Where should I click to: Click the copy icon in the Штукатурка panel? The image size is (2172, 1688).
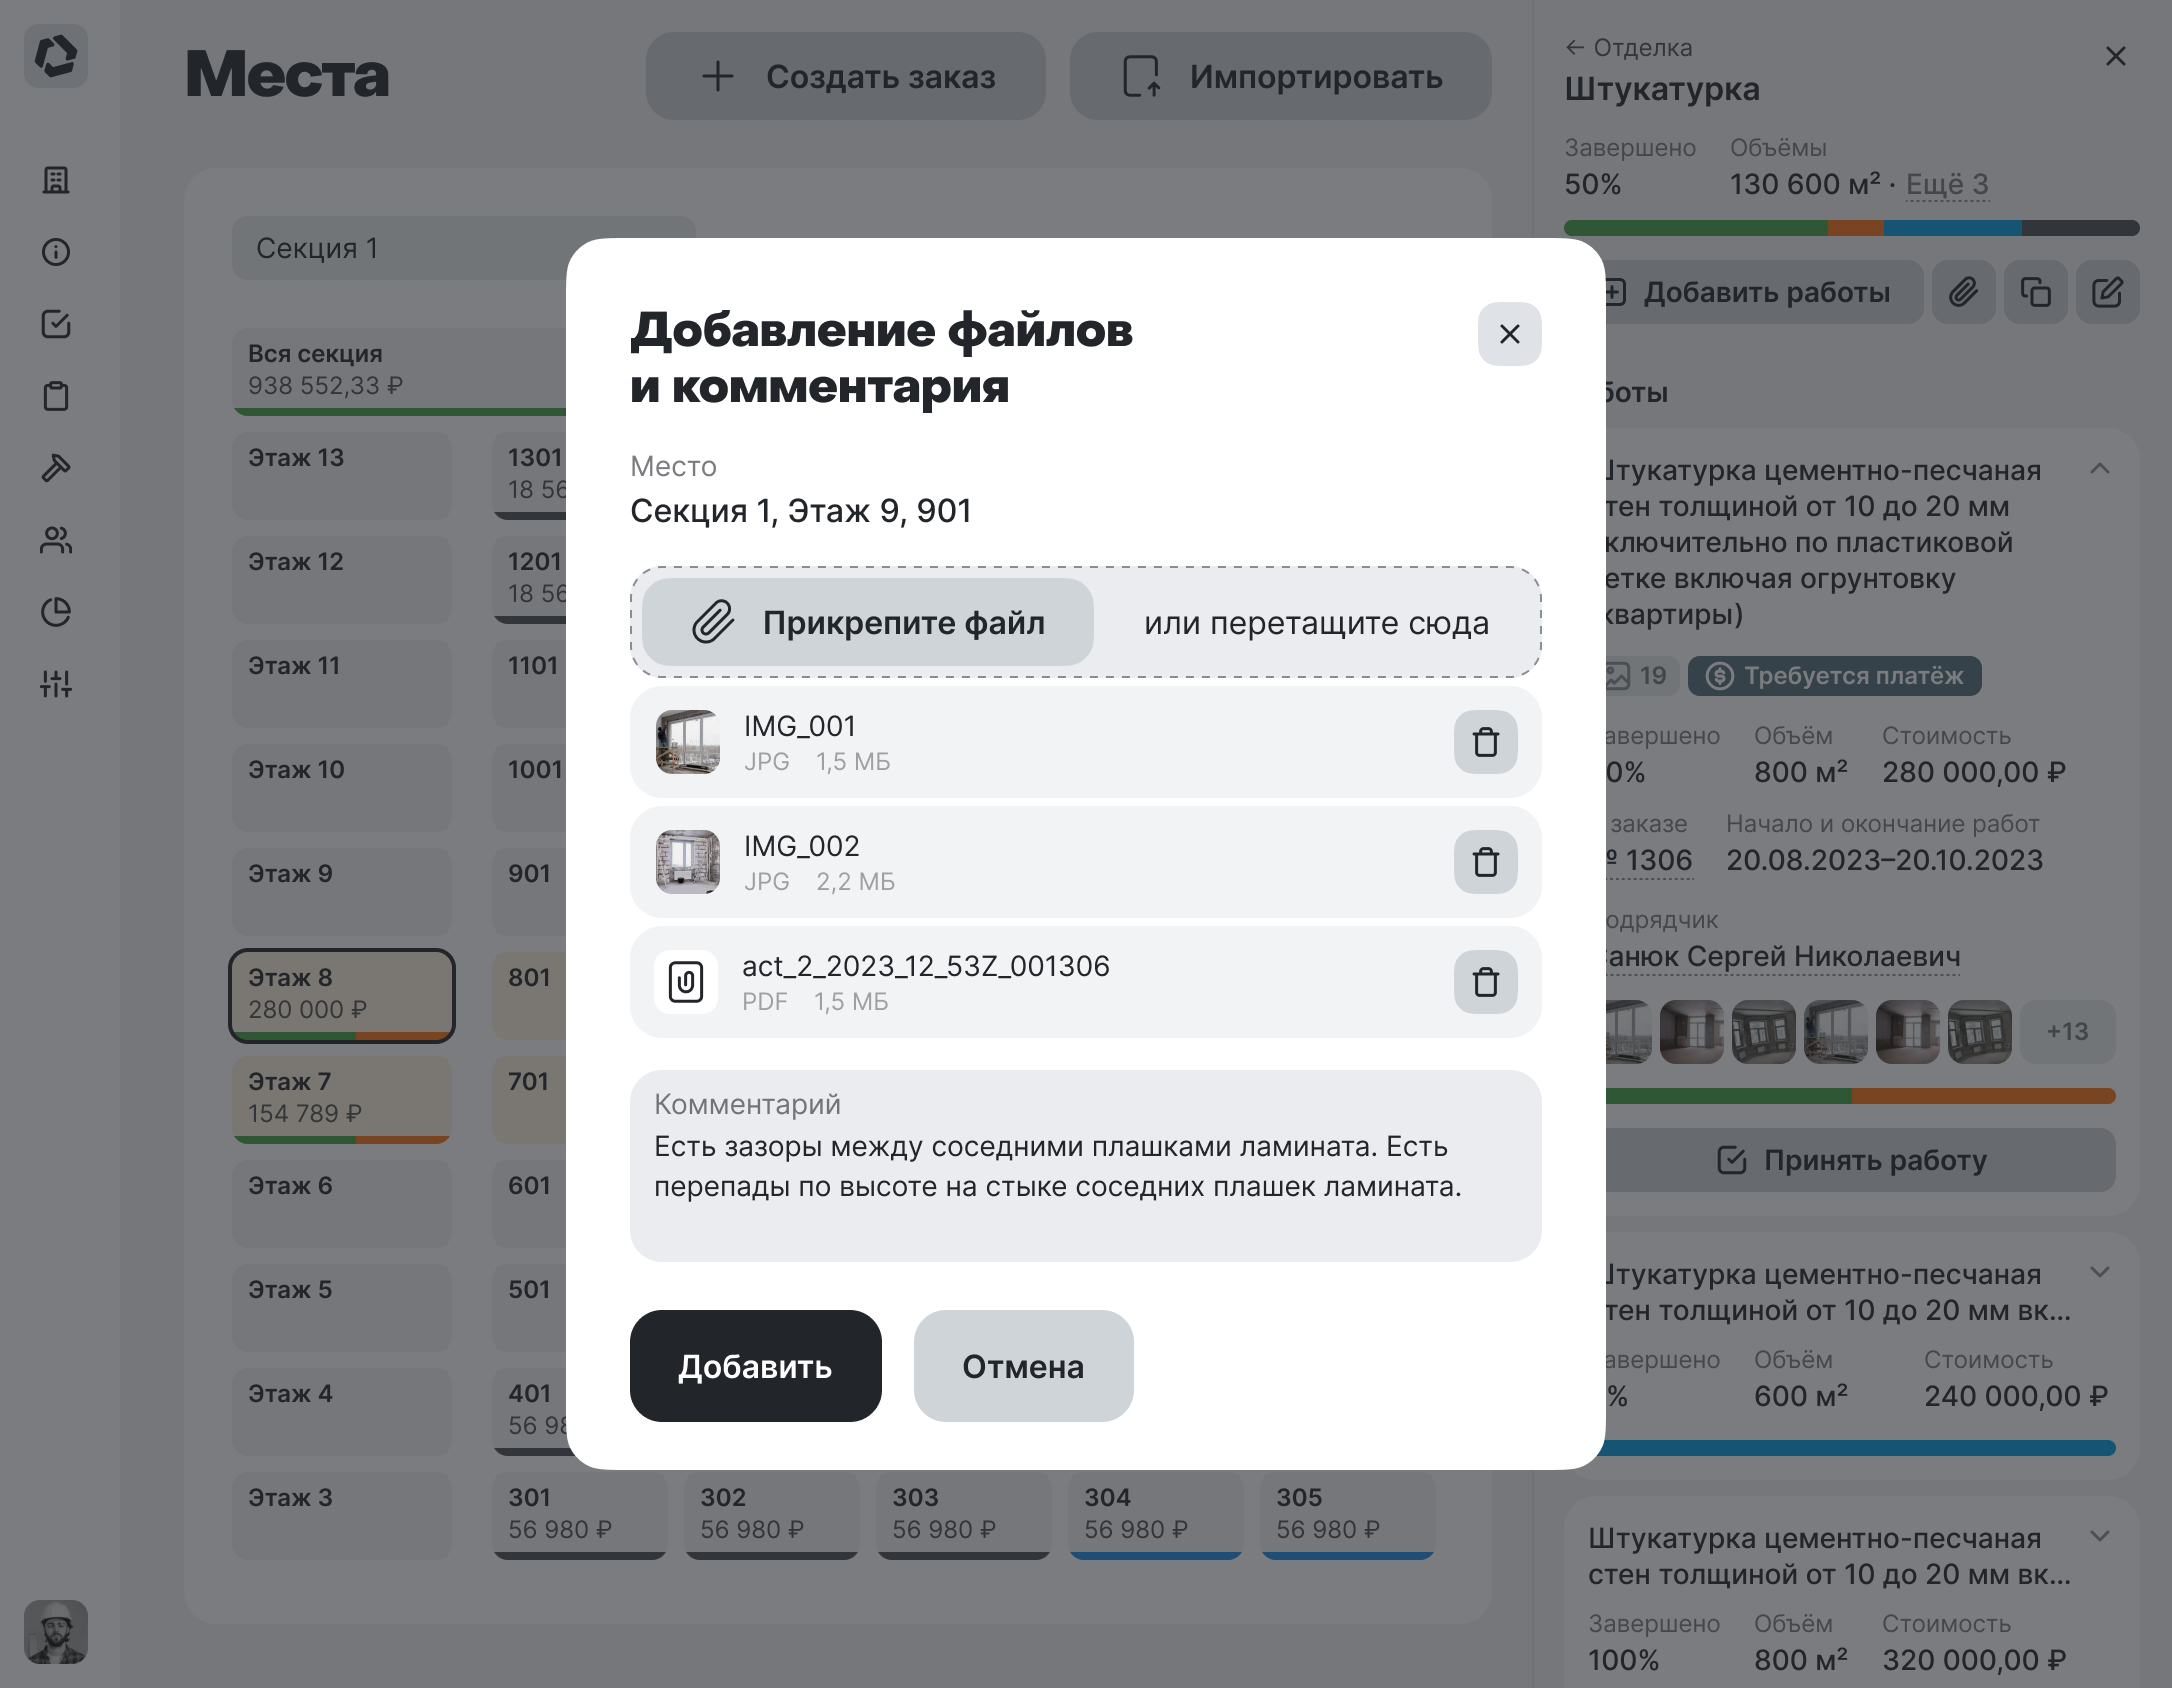click(2036, 292)
